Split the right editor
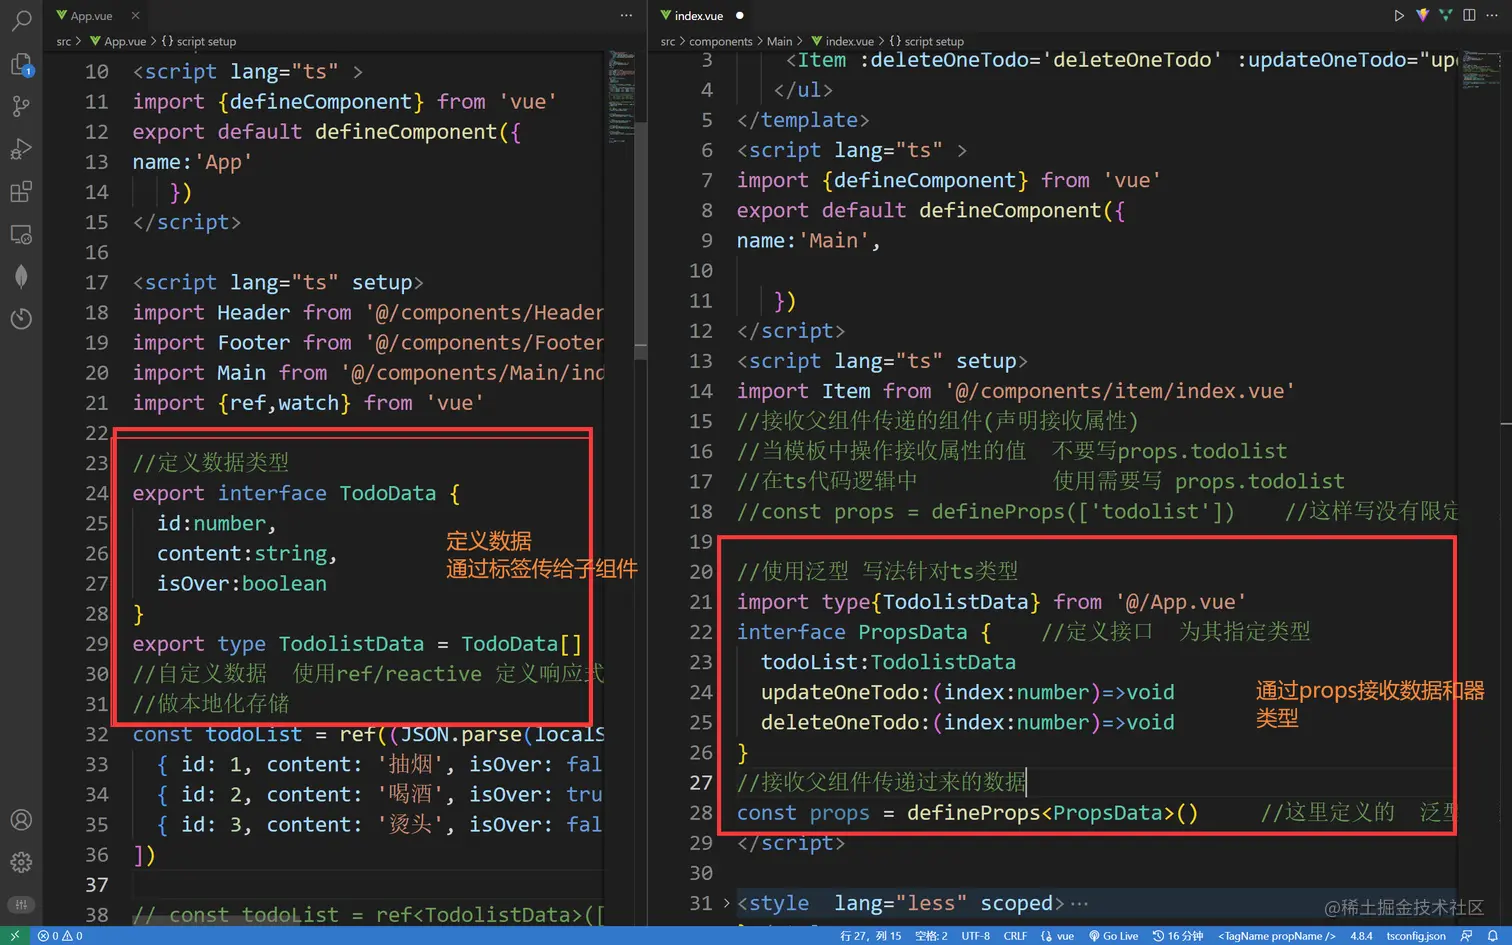 (1469, 15)
